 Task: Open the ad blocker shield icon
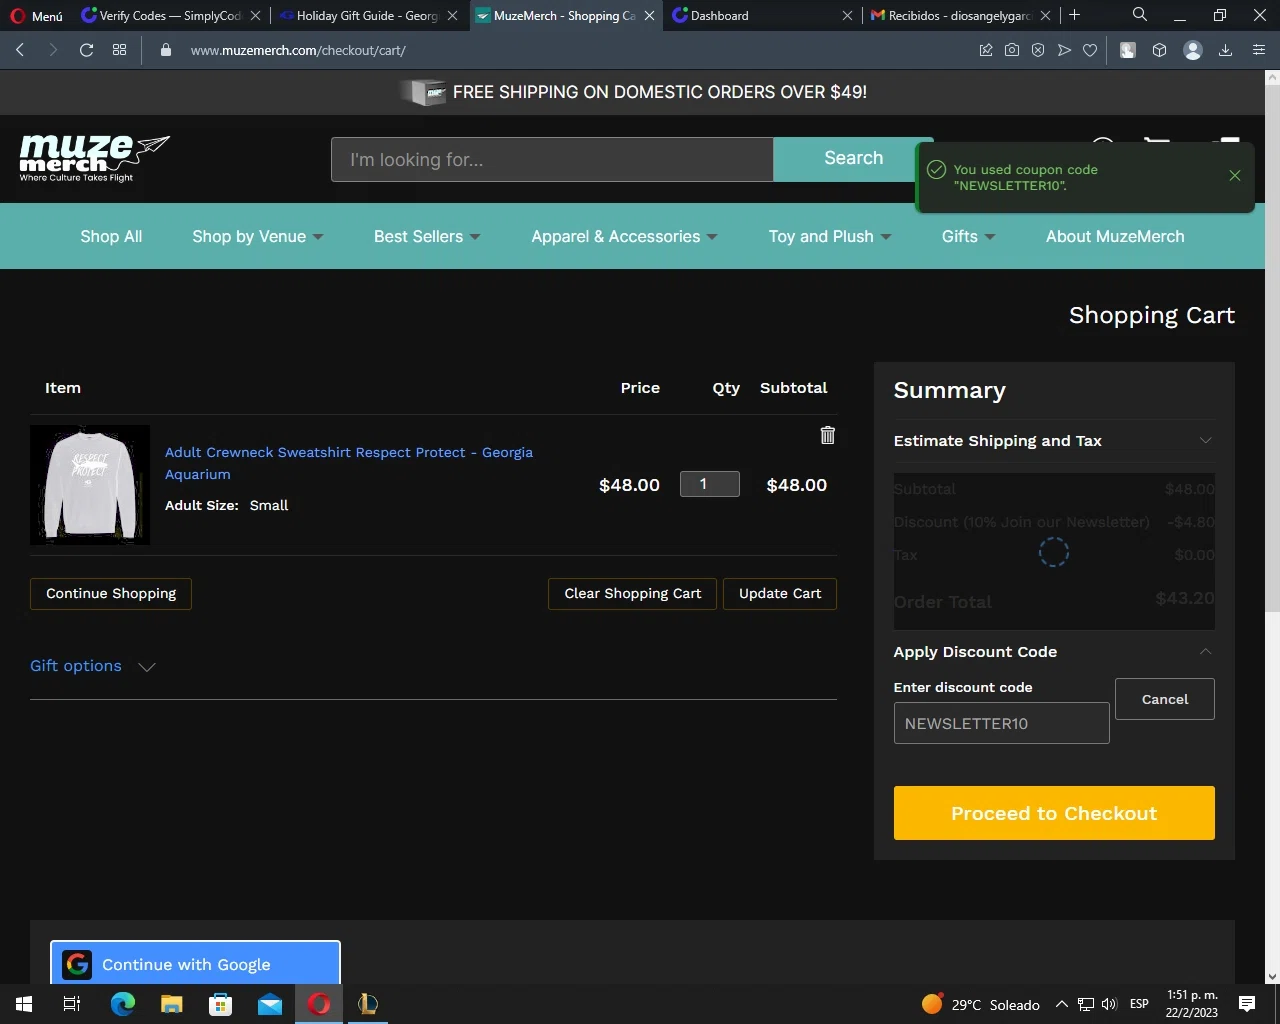pyautogui.click(x=1038, y=50)
